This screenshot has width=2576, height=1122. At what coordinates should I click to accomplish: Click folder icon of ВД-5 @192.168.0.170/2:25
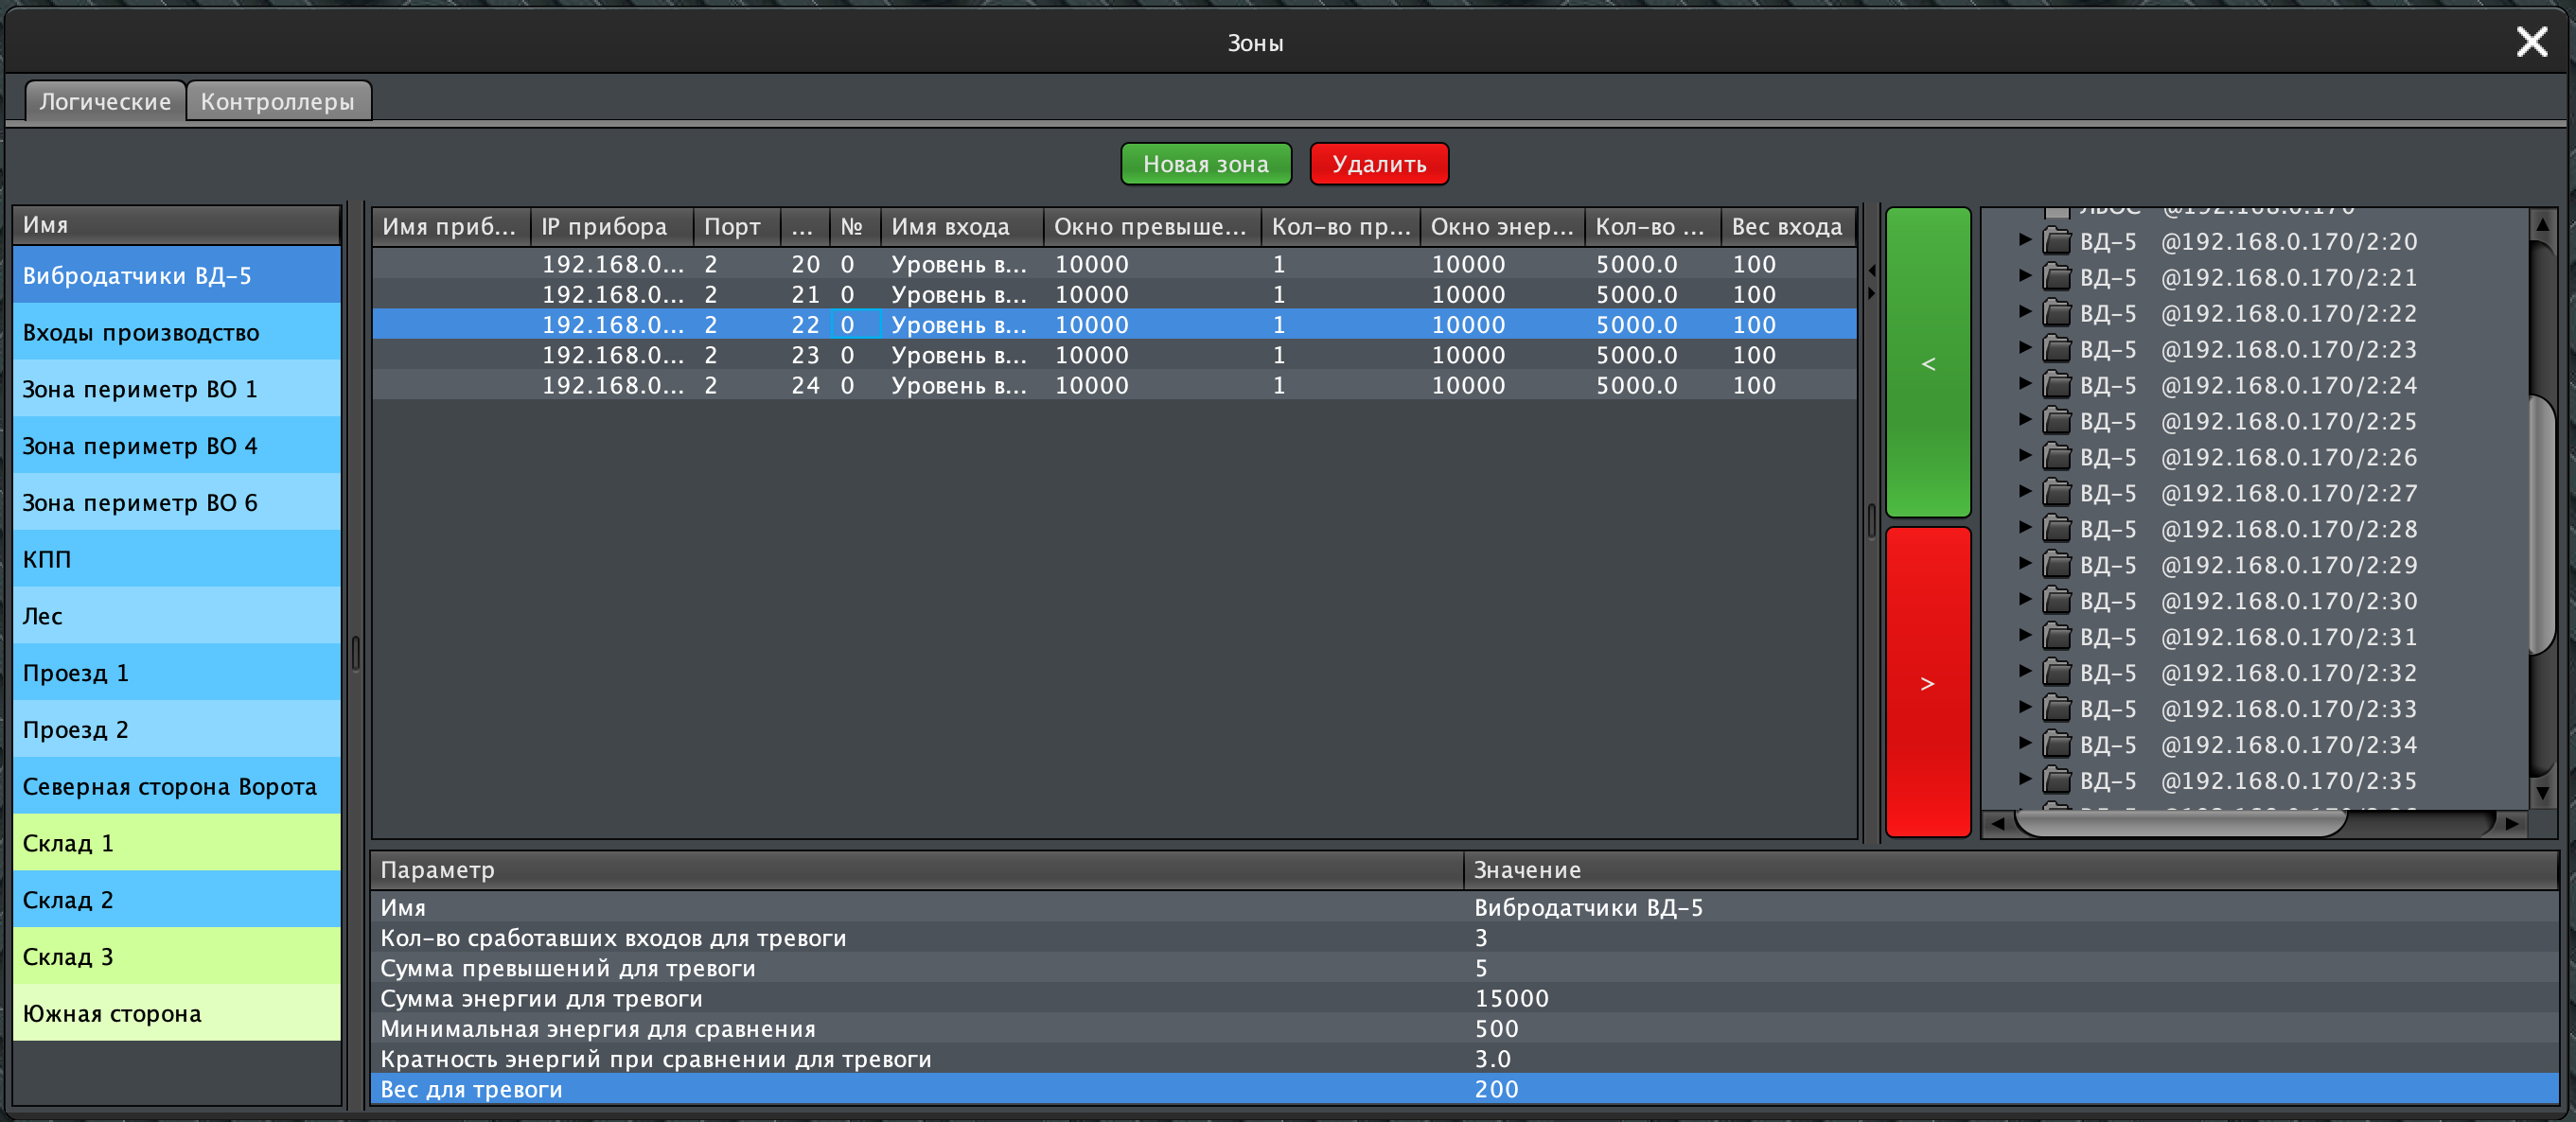coord(2056,421)
